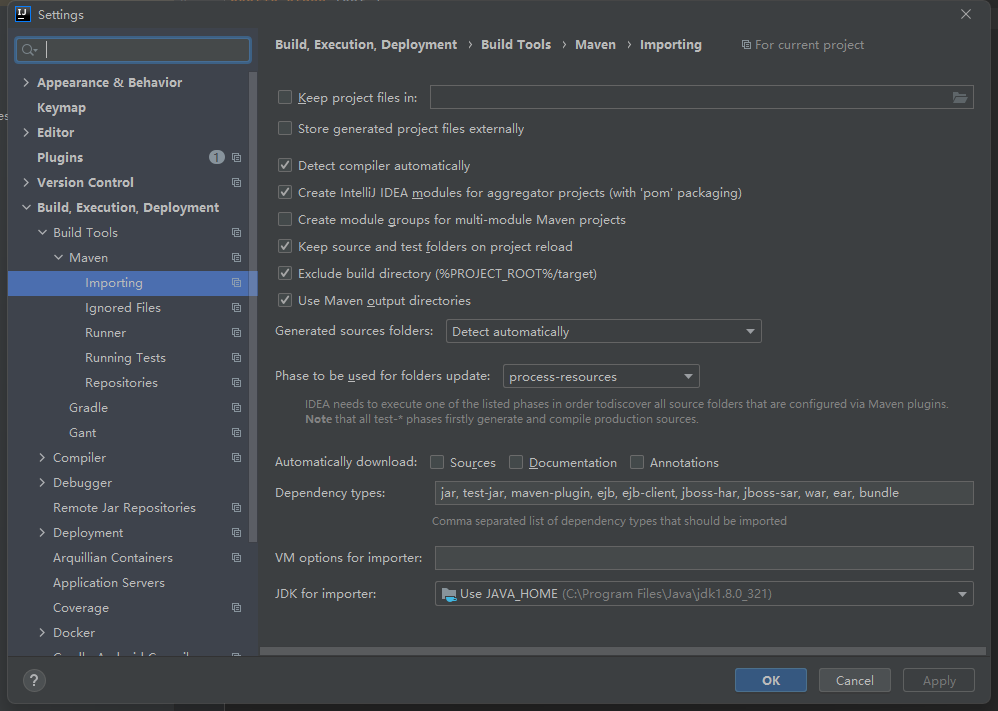Click inside the Dependency types field
998x711 pixels.
[700, 492]
